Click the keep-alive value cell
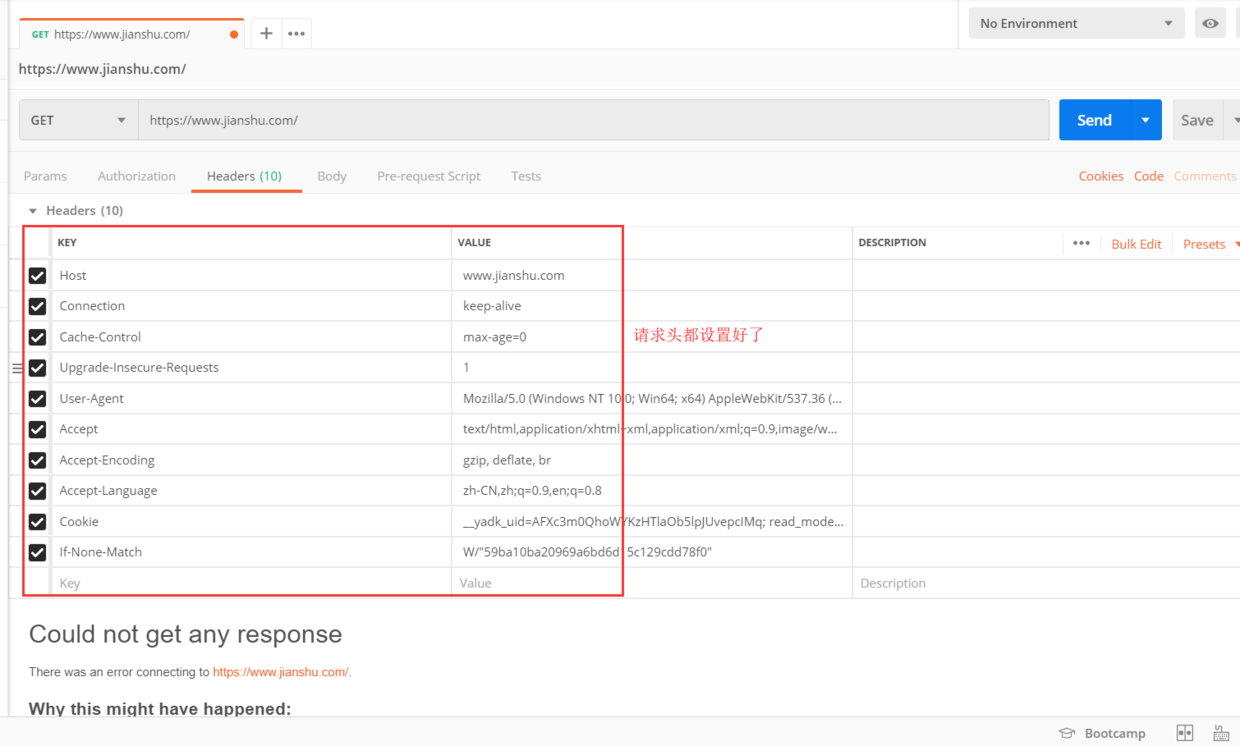Screen dimensions: 1240x746 point(652,306)
